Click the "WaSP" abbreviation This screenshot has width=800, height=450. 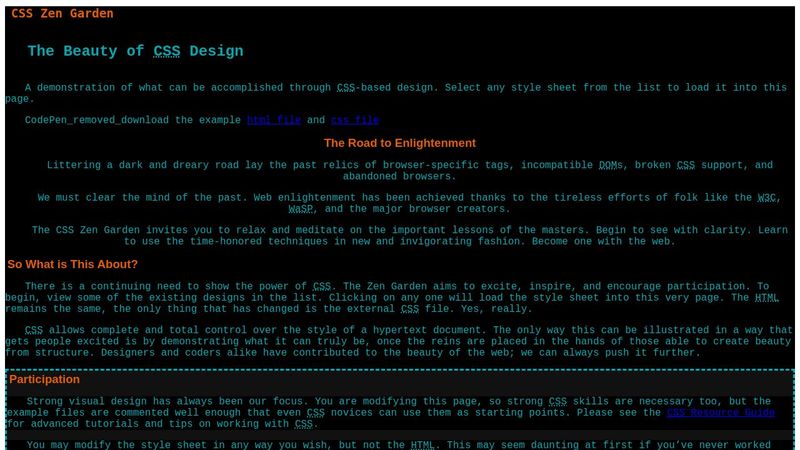[301, 209]
